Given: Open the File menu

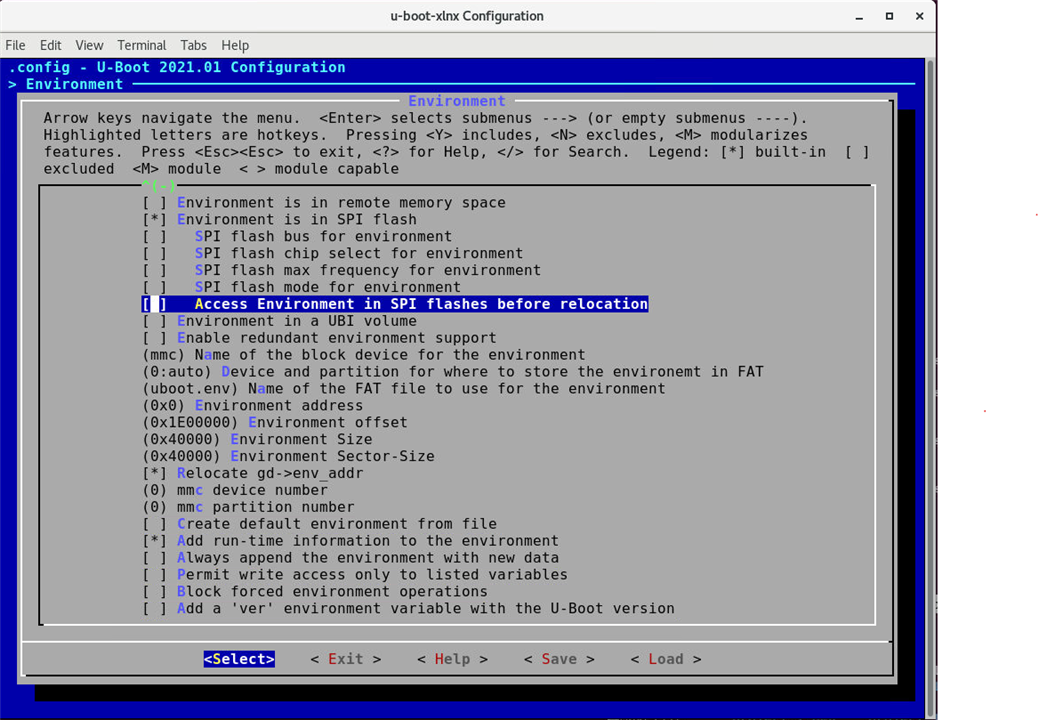Looking at the screenshot, I should 15,45.
